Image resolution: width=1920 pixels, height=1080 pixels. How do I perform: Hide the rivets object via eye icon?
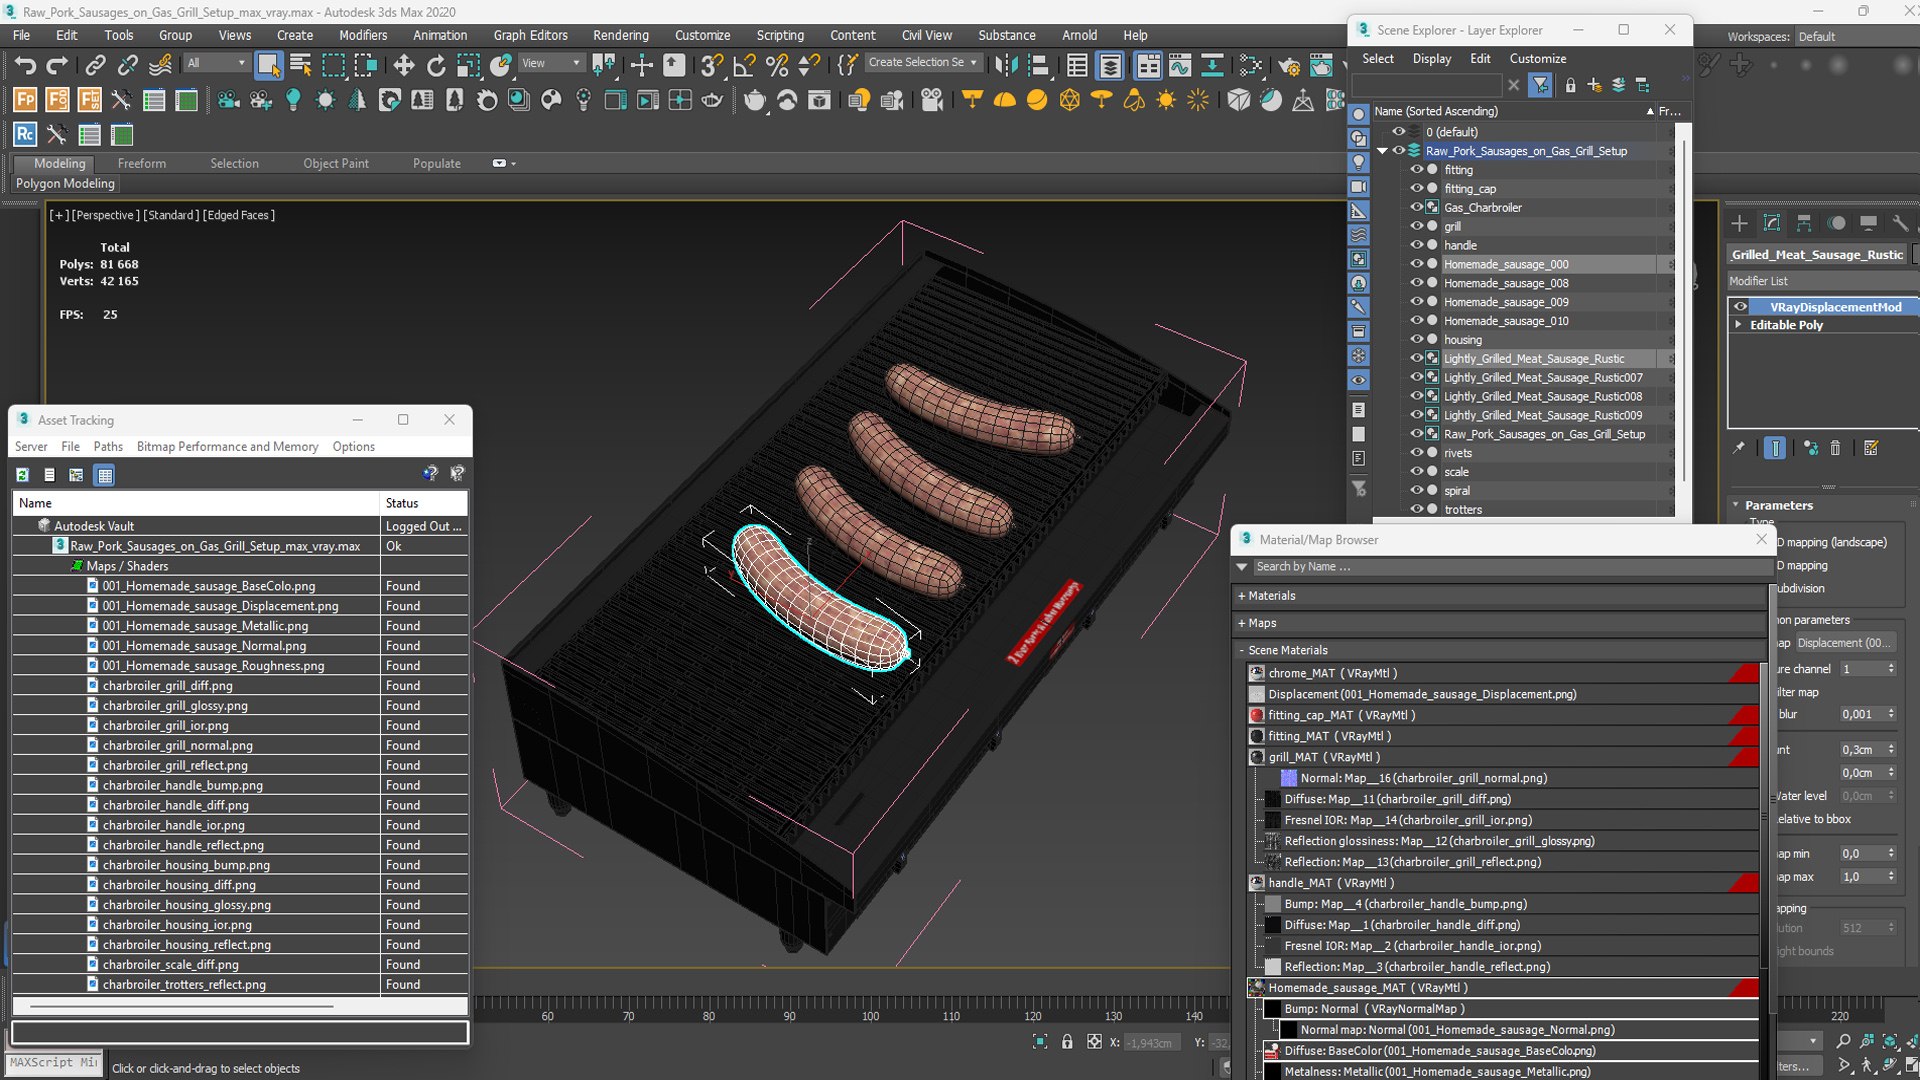point(1416,453)
